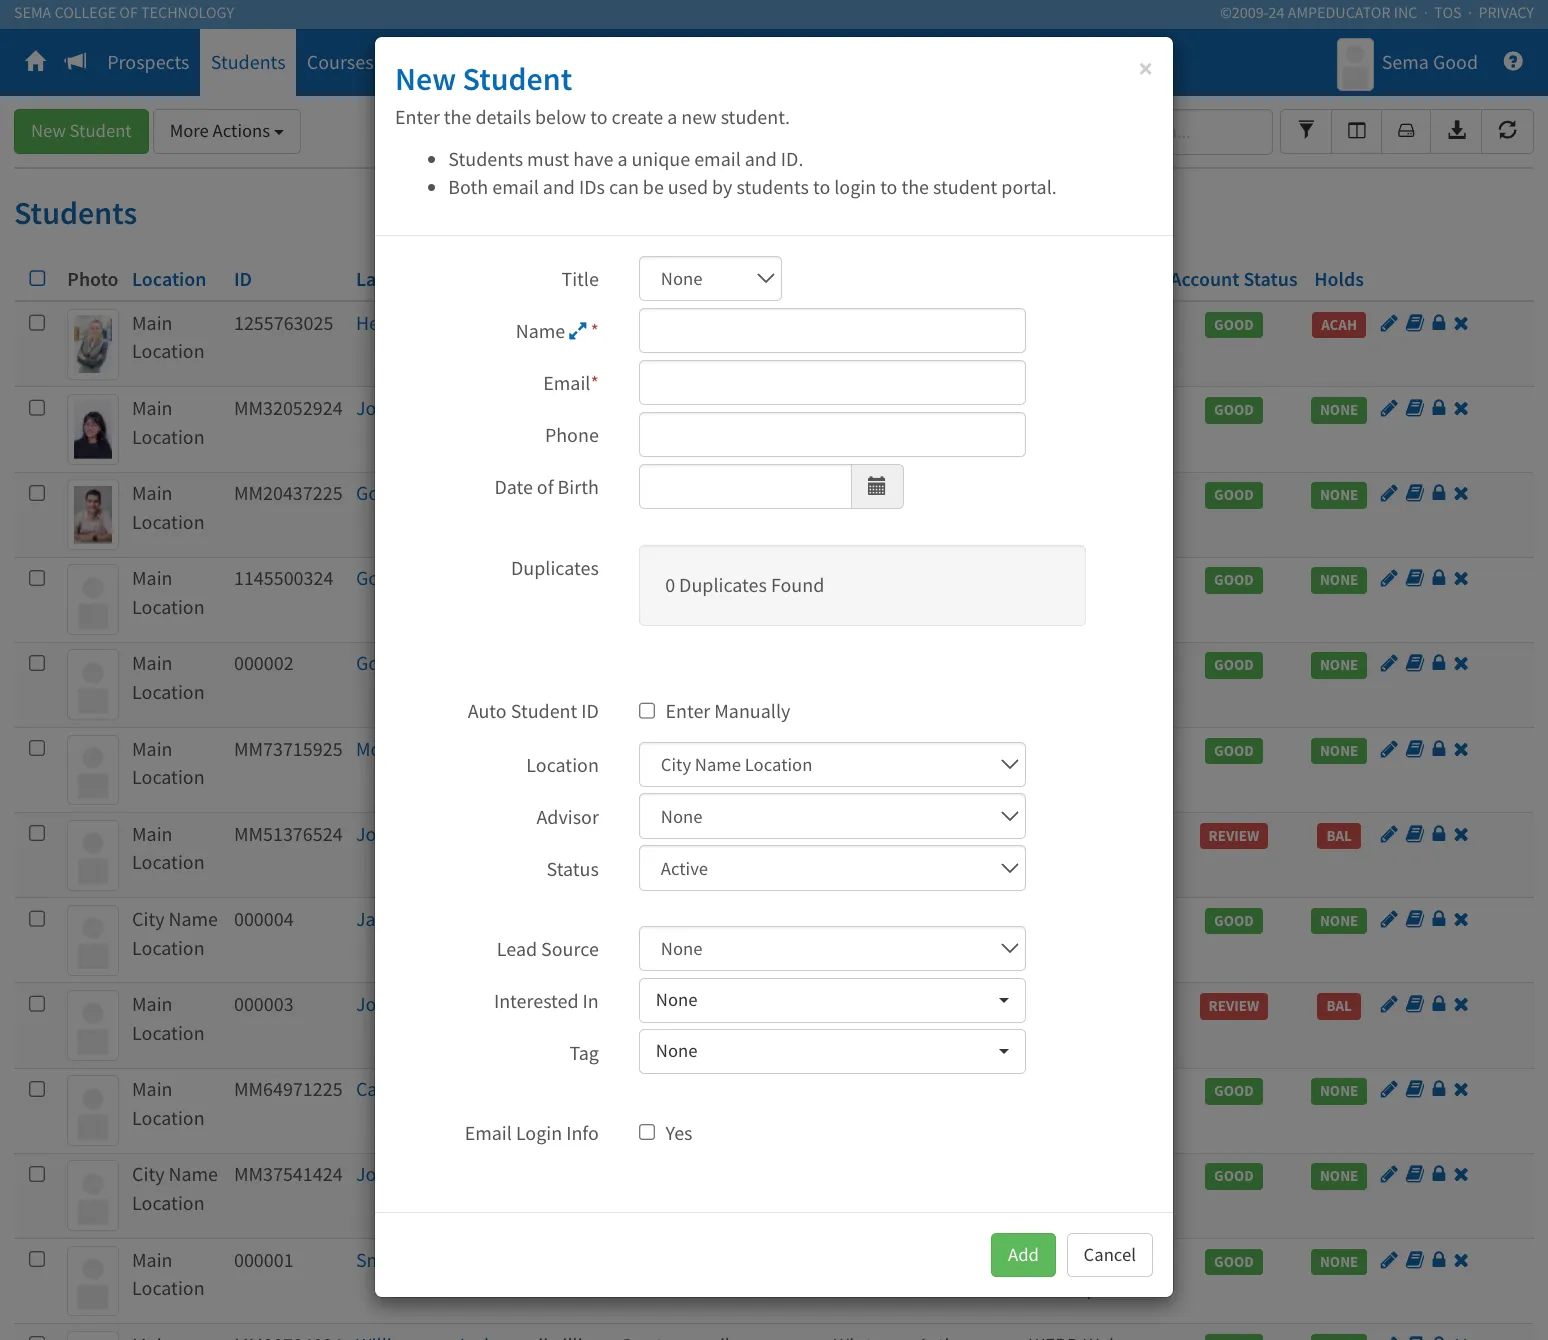Click the download export icon
1548x1340 pixels.
(x=1457, y=131)
